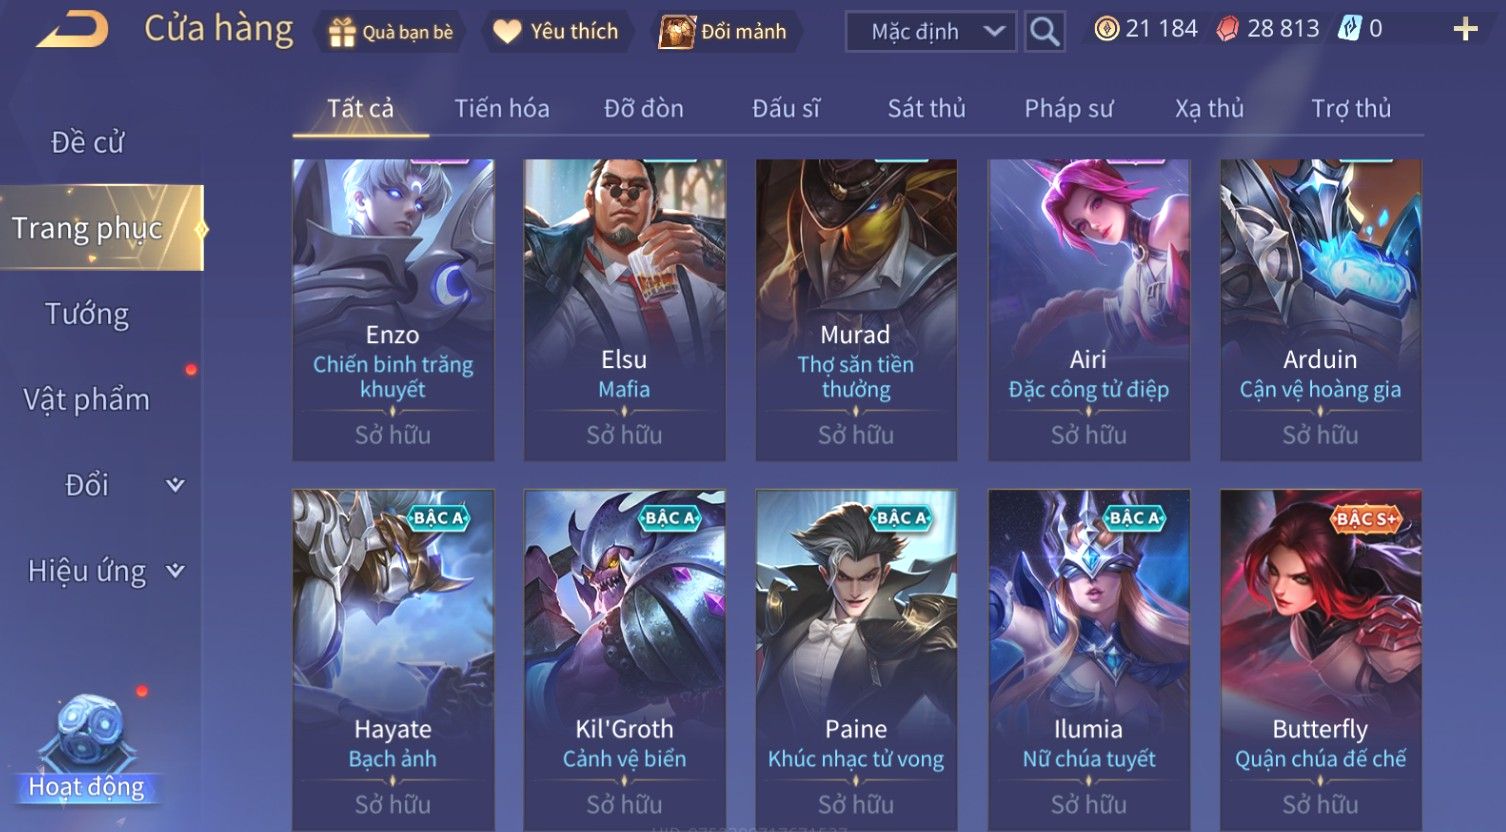Viewport: 1506px width, 832px height.
Task: Open the Mặc định sort dropdown
Action: point(931,32)
